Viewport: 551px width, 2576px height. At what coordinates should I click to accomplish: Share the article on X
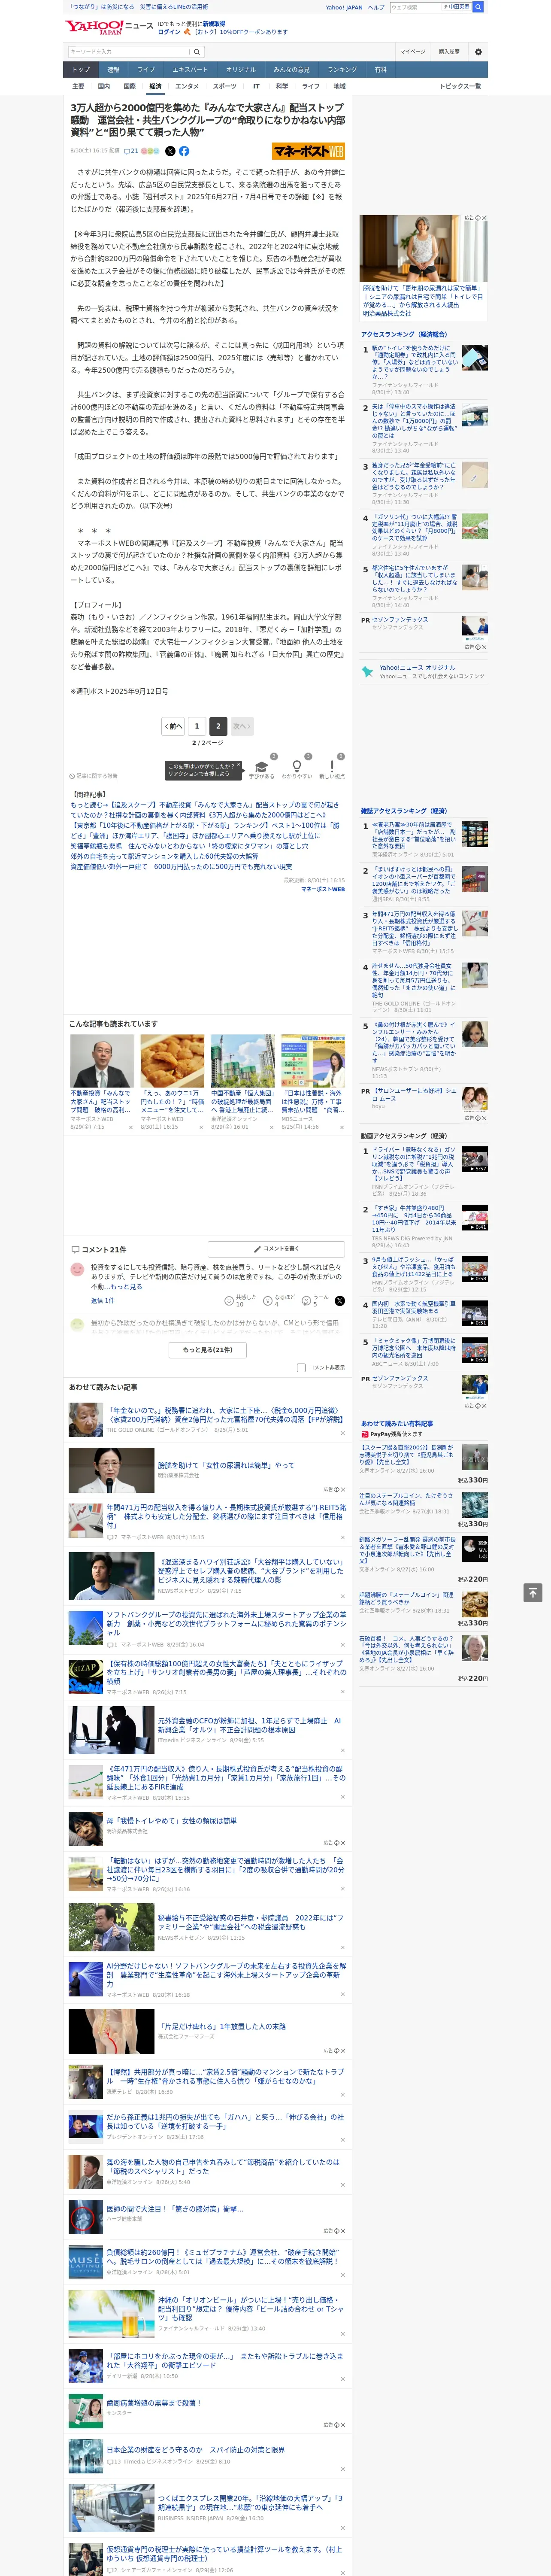point(170,151)
